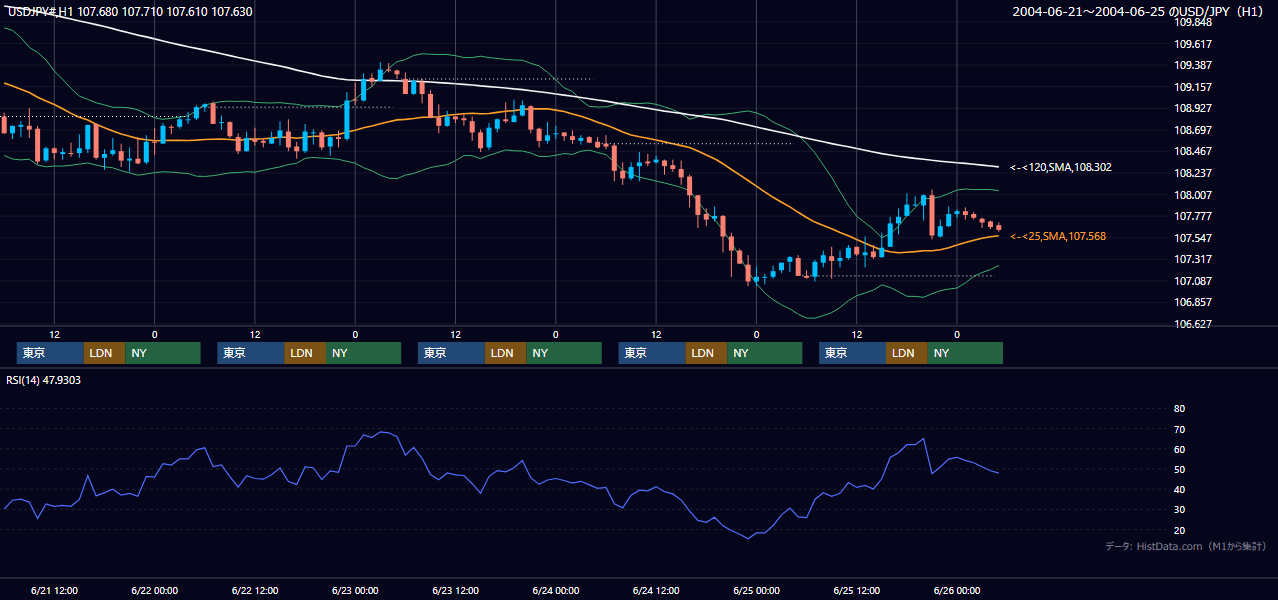Select the RSI(14) 47.9303 indicator label

click(x=44, y=380)
